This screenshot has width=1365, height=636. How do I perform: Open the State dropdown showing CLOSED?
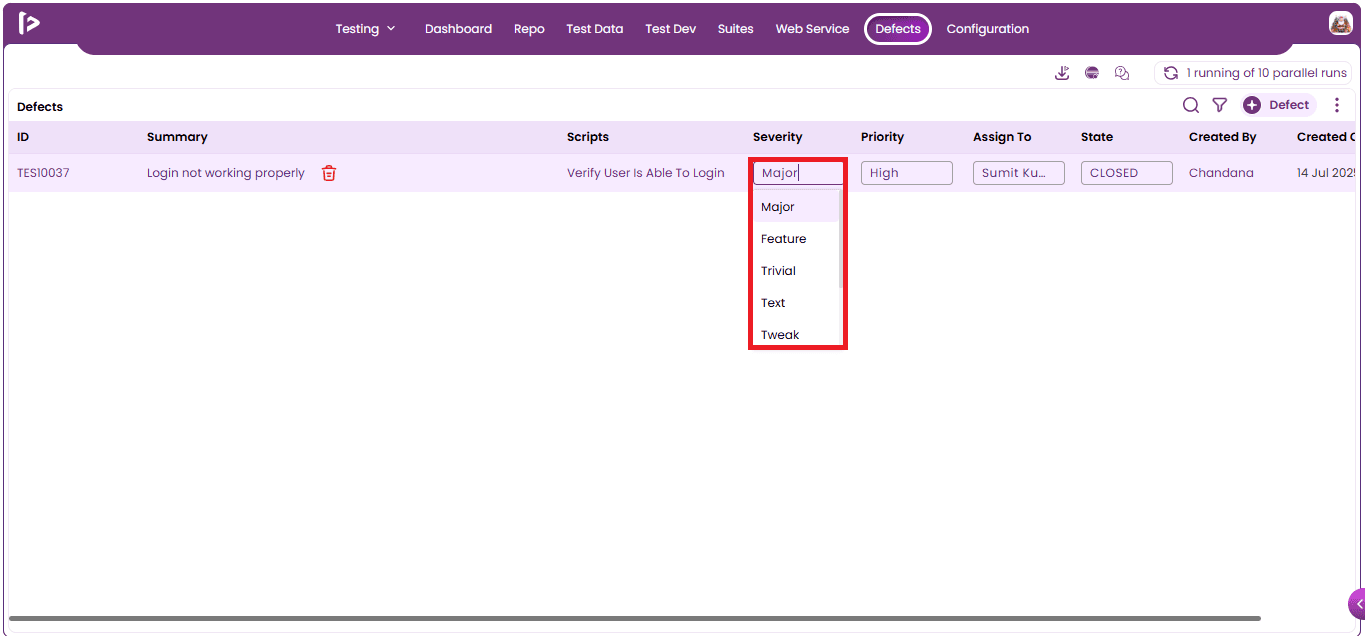click(x=1127, y=173)
